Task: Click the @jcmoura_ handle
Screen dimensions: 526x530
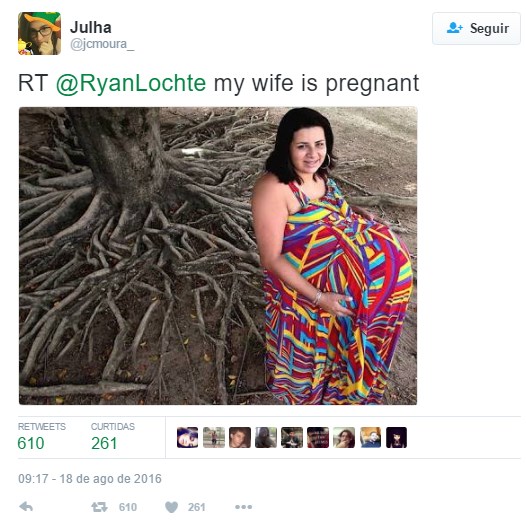Action: pyautogui.click(x=102, y=44)
